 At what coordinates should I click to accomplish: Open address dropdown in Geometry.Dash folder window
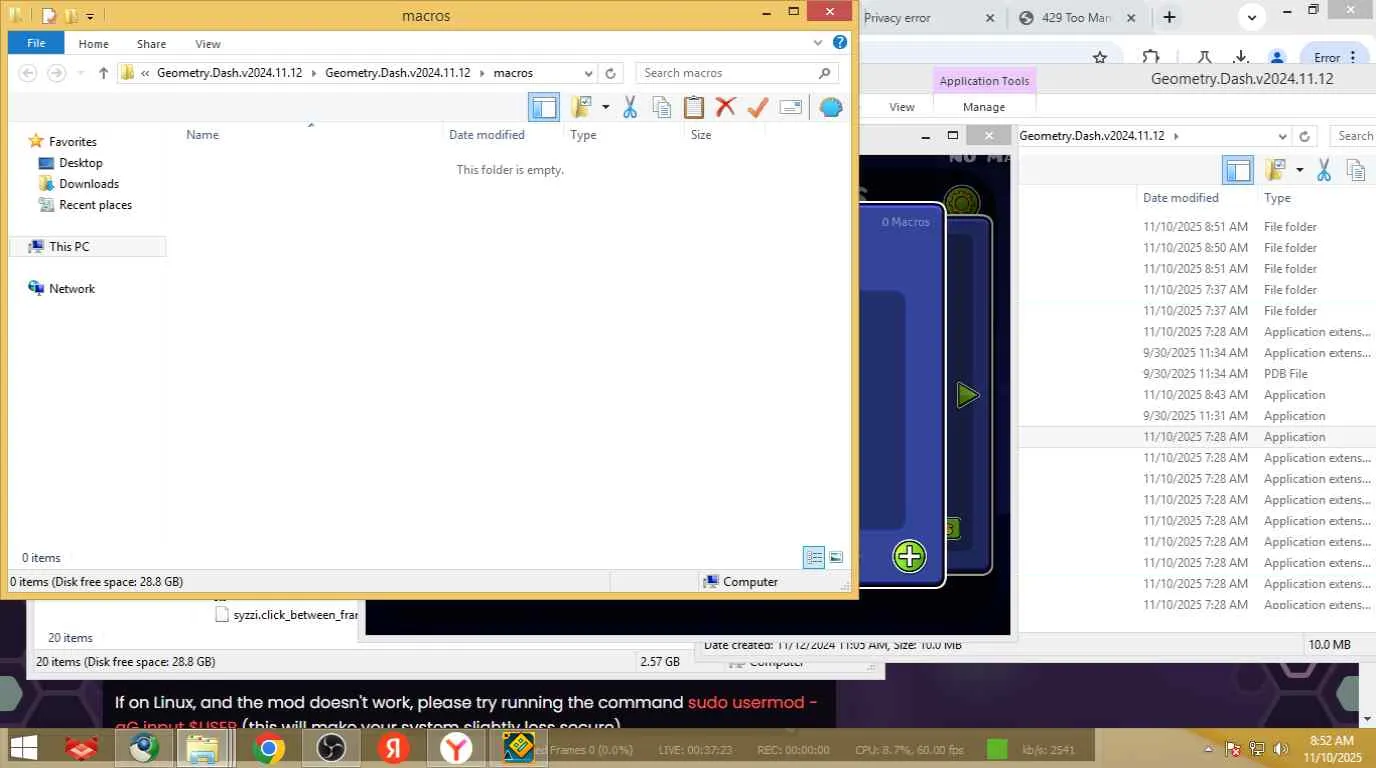1282,136
